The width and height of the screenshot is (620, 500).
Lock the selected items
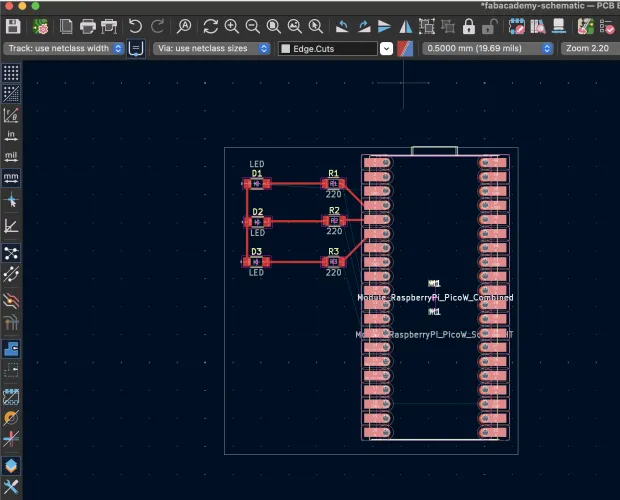coord(469,26)
